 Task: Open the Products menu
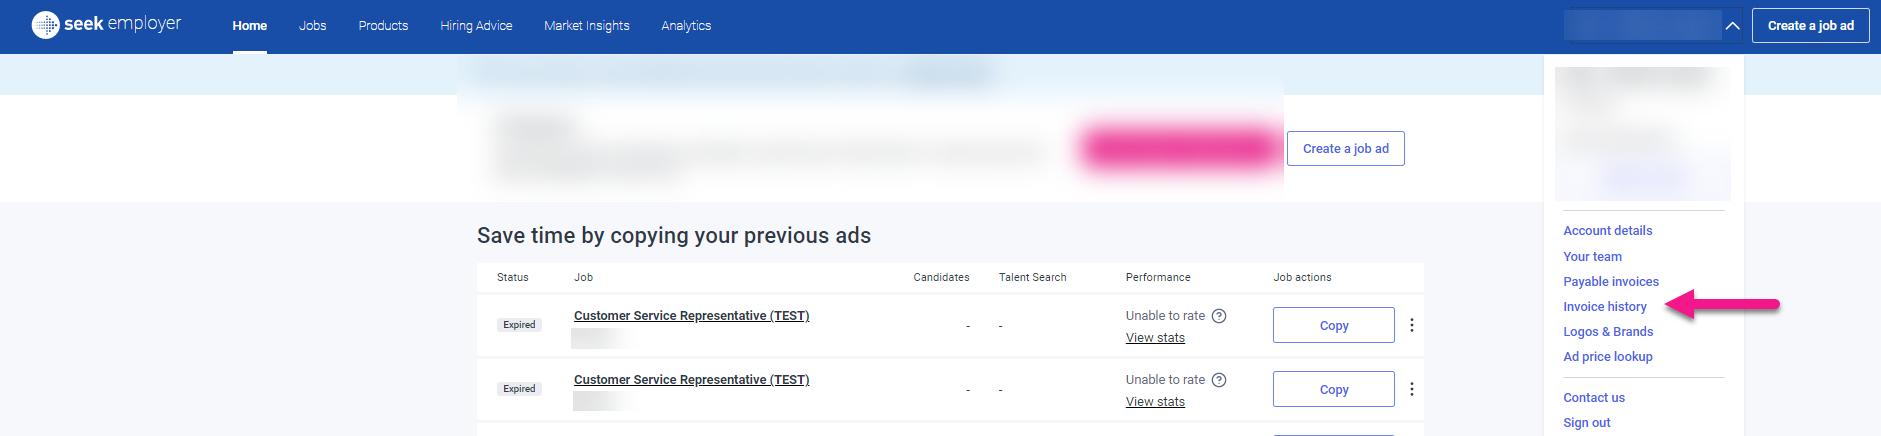tap(383, 26)
